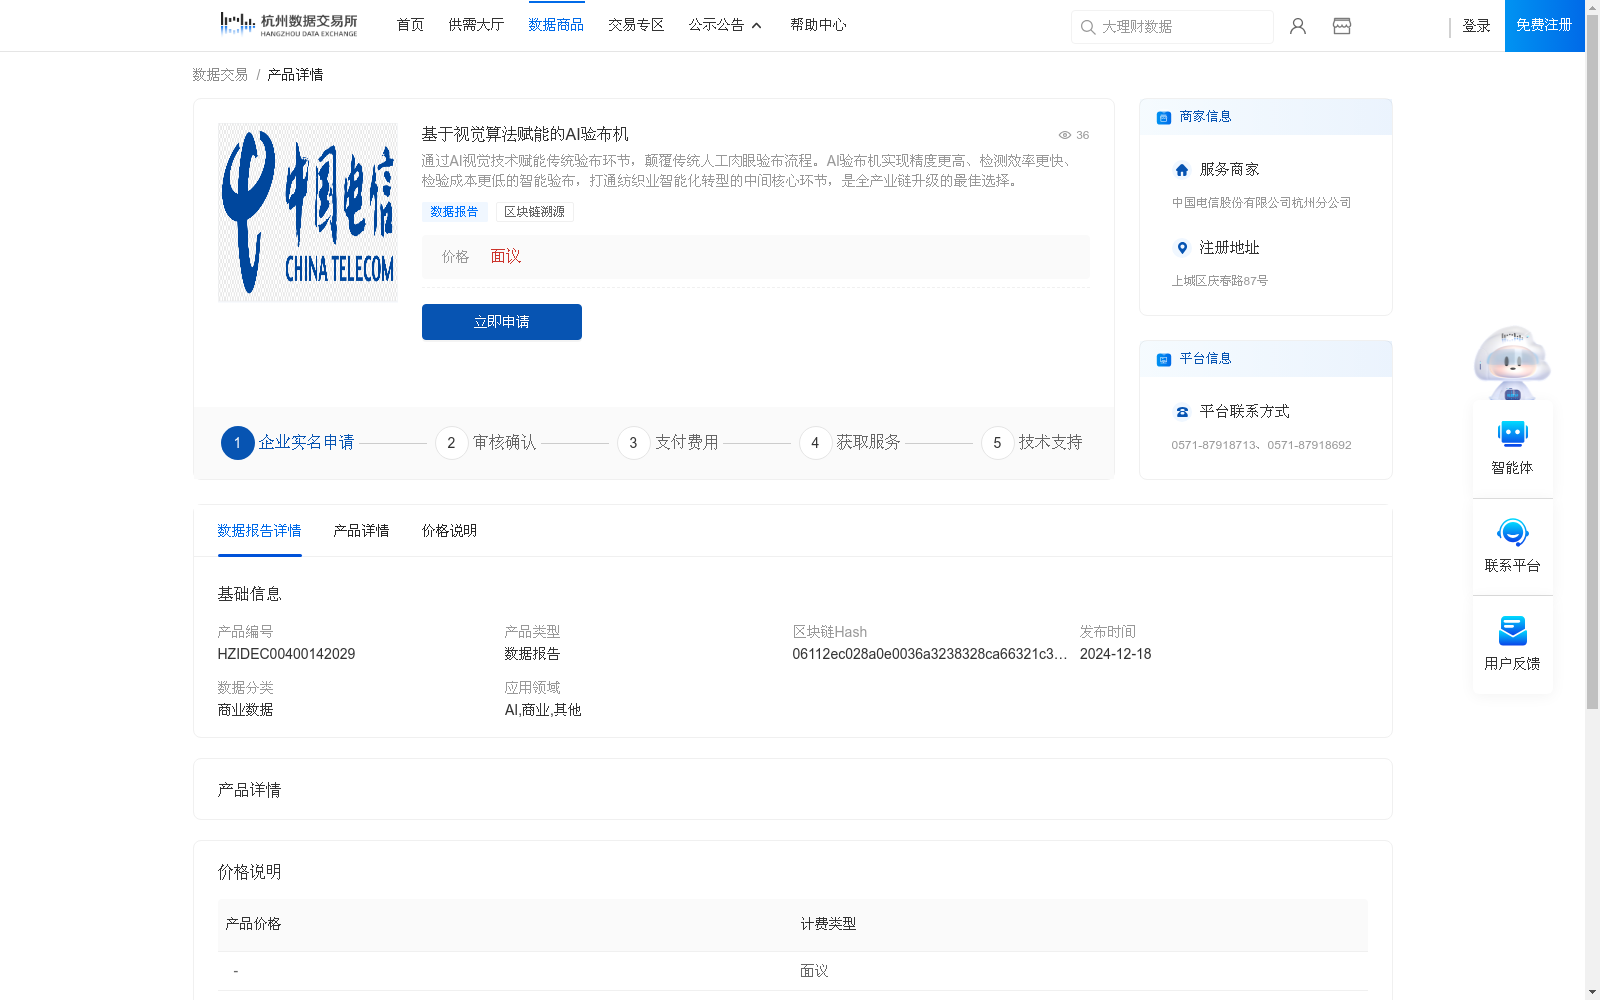
Task: Switch to 价格说明 tab
Action: pos(449,531)
